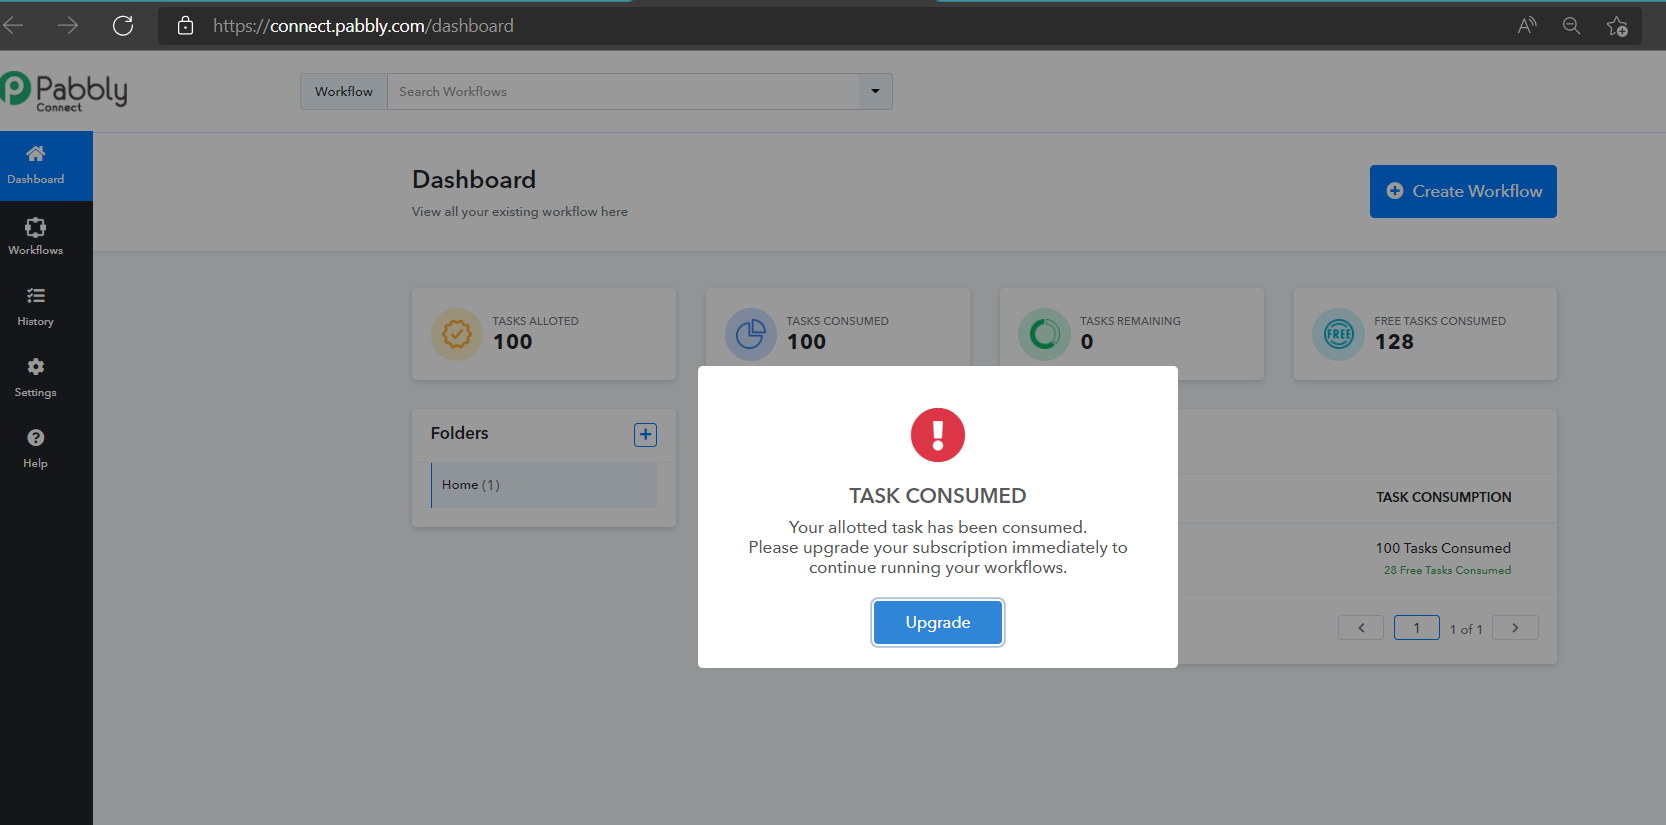The image size is (1666, 825).
Task: Add page to favorites star icon
Action: [x=1616, y=26]
